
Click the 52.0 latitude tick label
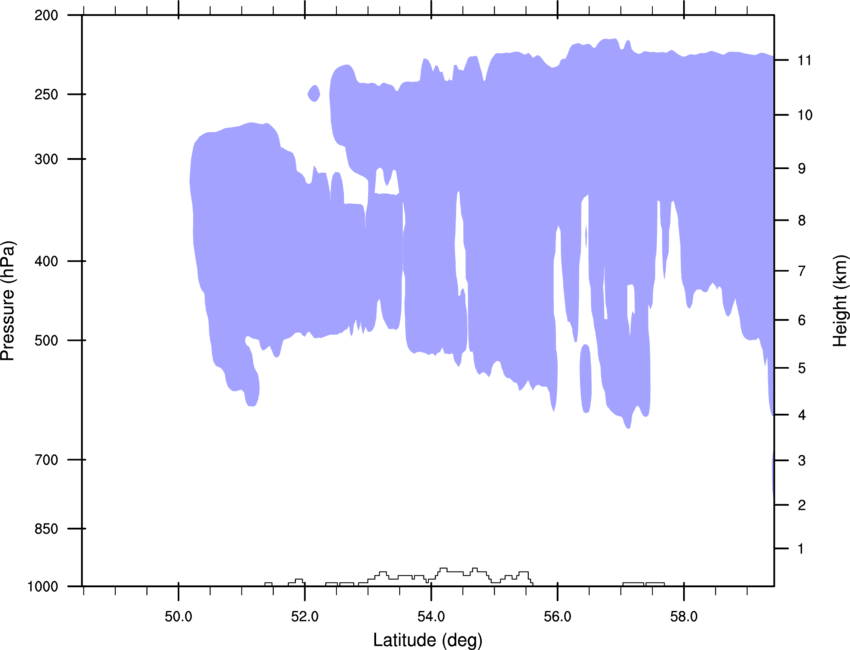click(305, 617)
